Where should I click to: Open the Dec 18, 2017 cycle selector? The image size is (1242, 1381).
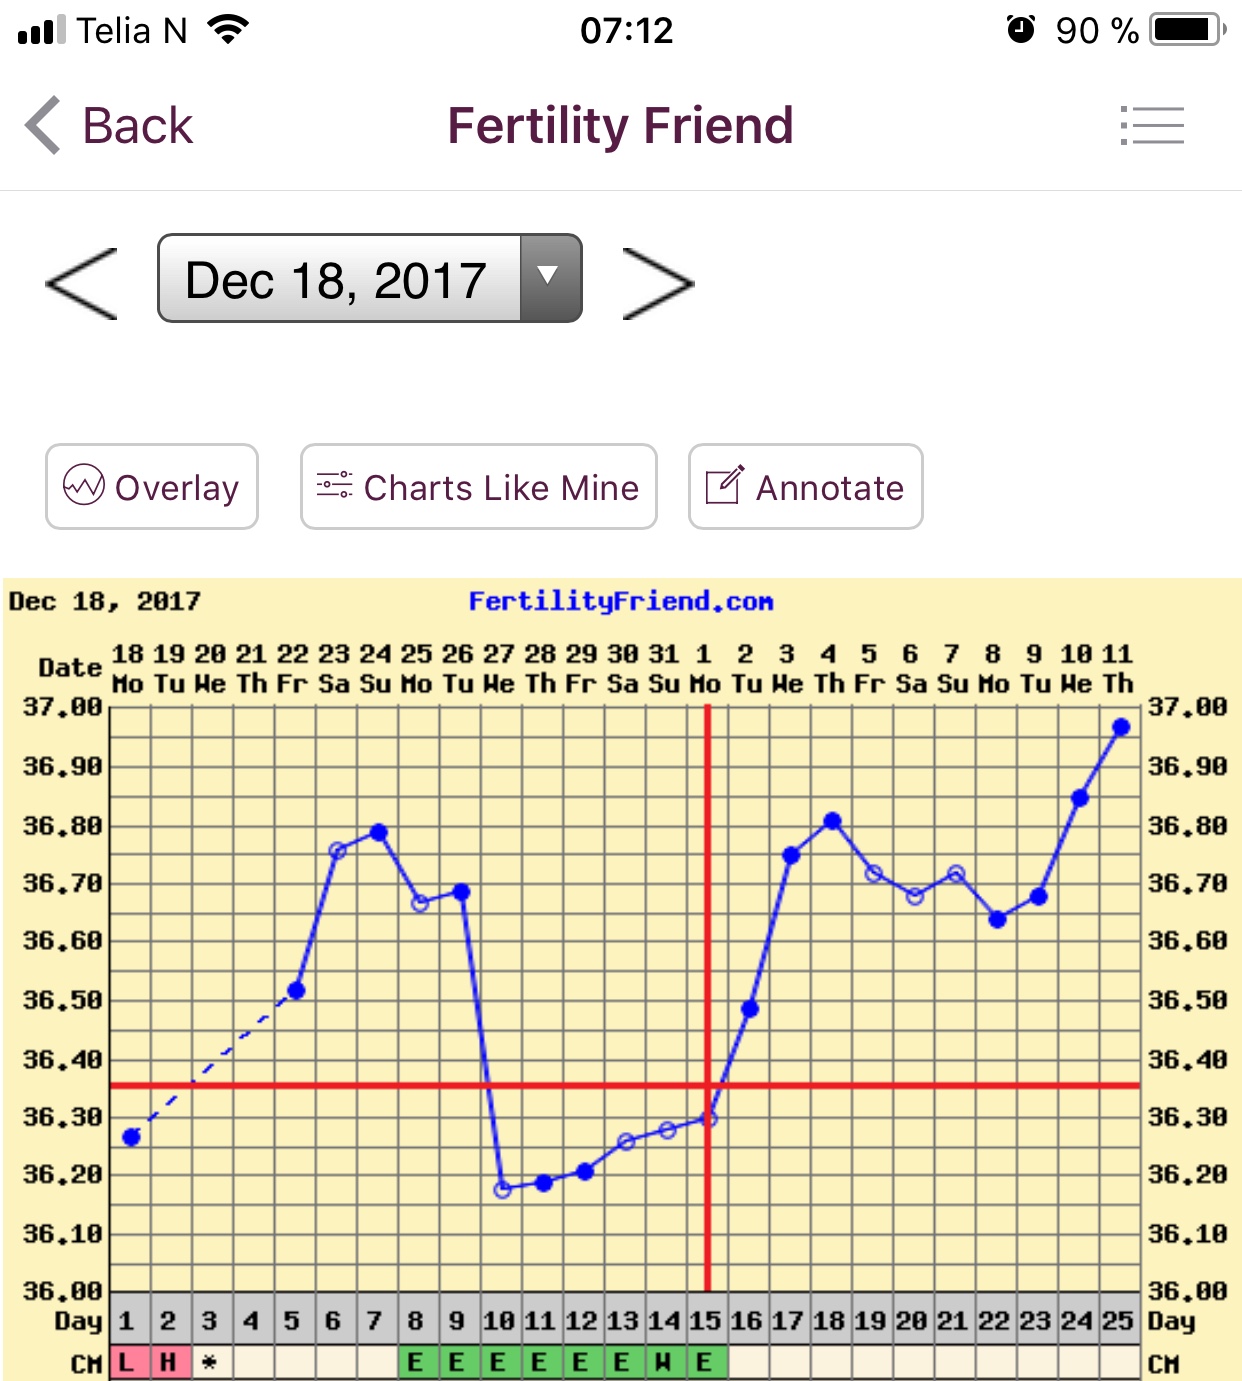click(338, 279)
